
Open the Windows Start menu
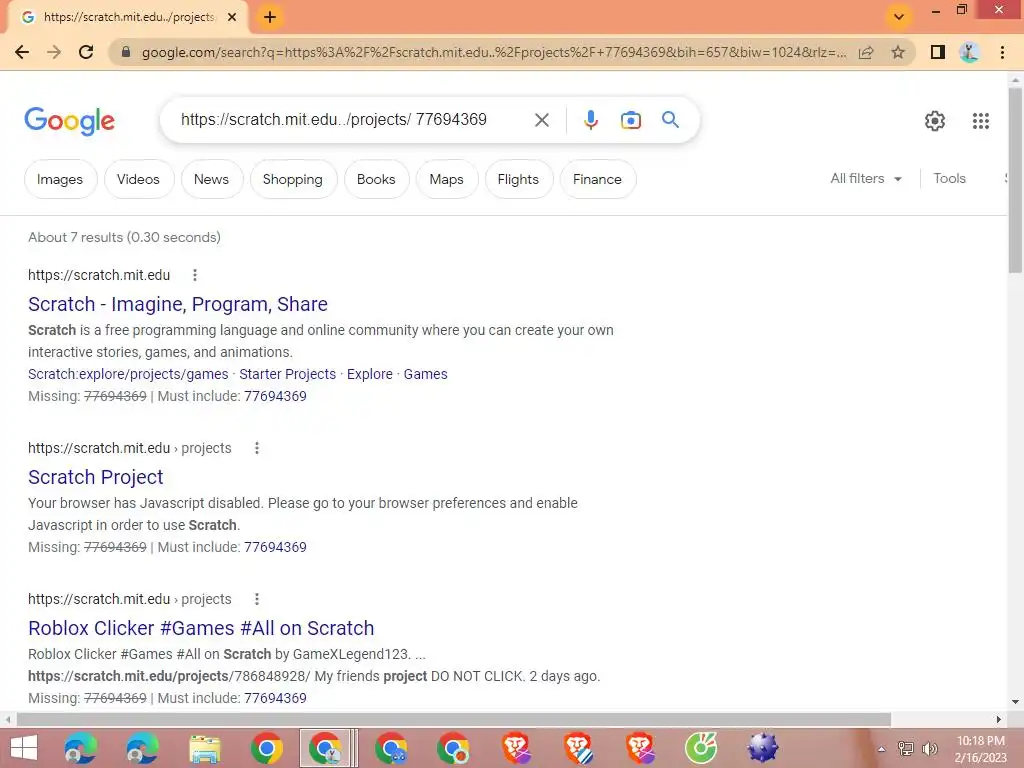24,748
